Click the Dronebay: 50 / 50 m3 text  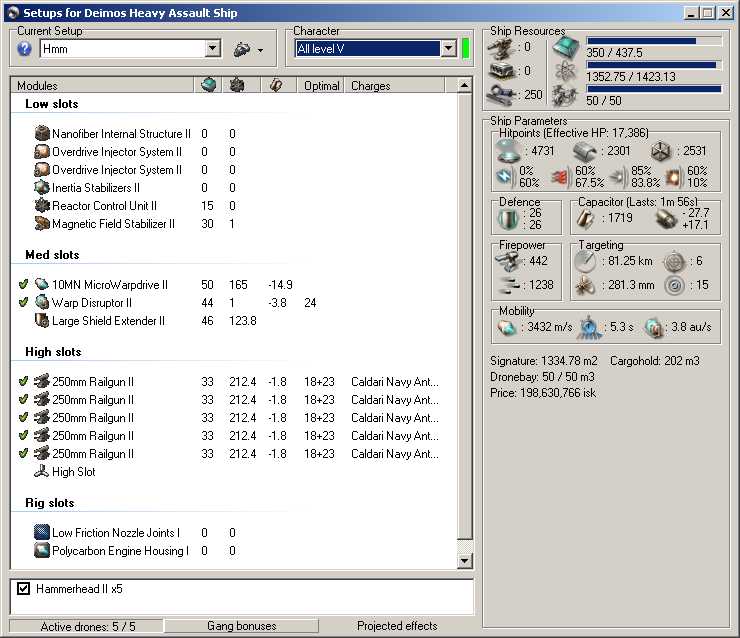point(542,377)
